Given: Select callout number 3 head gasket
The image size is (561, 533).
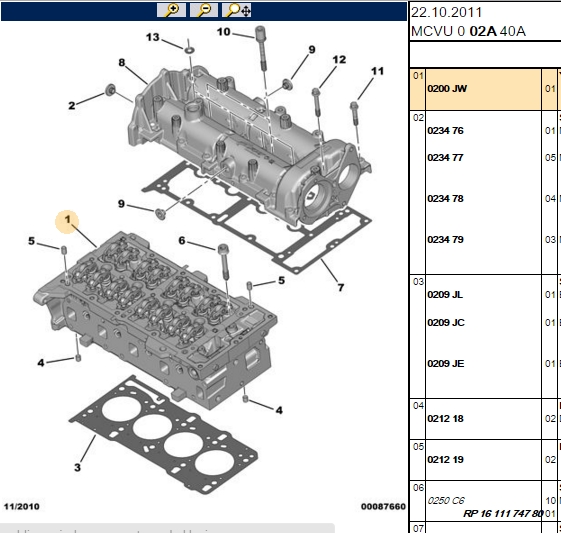Looking at the screenshot, I should (x=77, y=467).
